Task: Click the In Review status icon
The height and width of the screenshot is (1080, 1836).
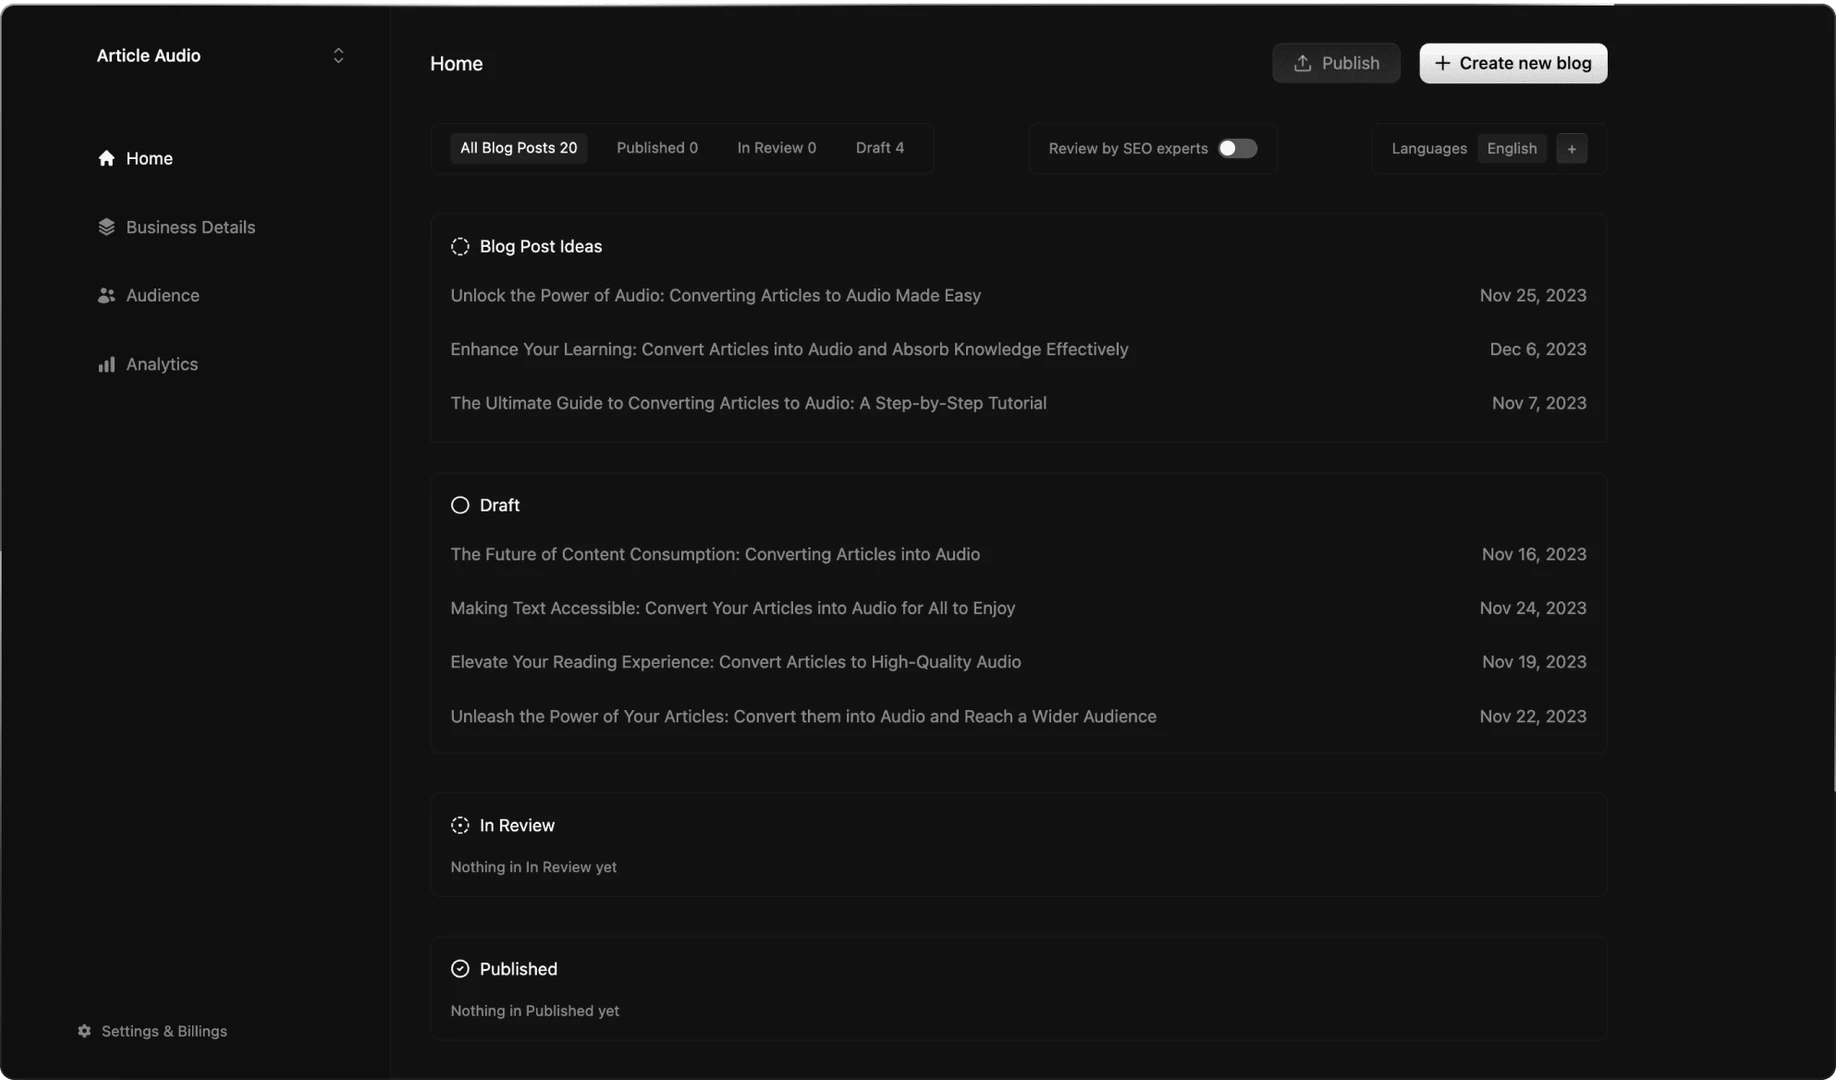Action: tap(460, 825)
